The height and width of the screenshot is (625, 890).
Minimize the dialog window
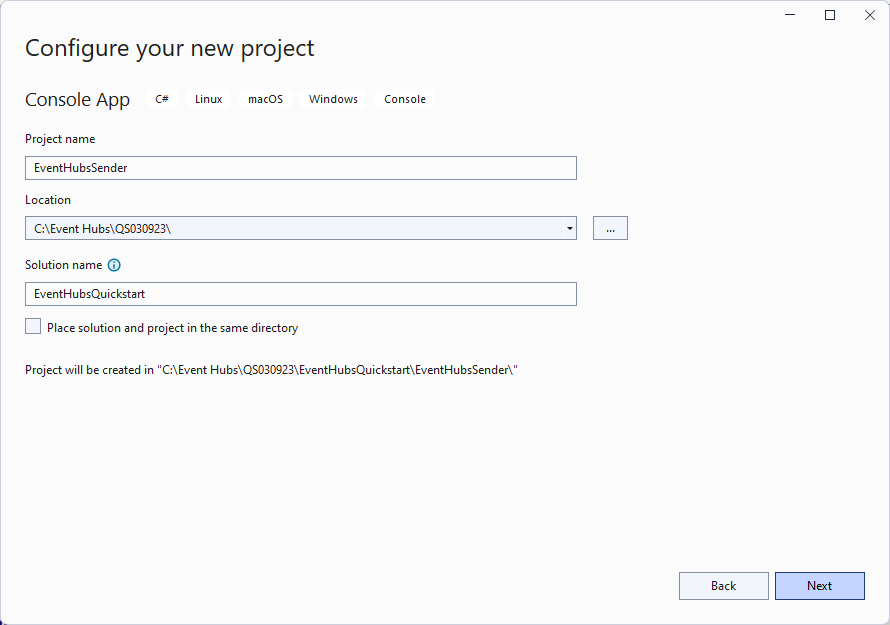pyautogui.click(x=790, y=15)
